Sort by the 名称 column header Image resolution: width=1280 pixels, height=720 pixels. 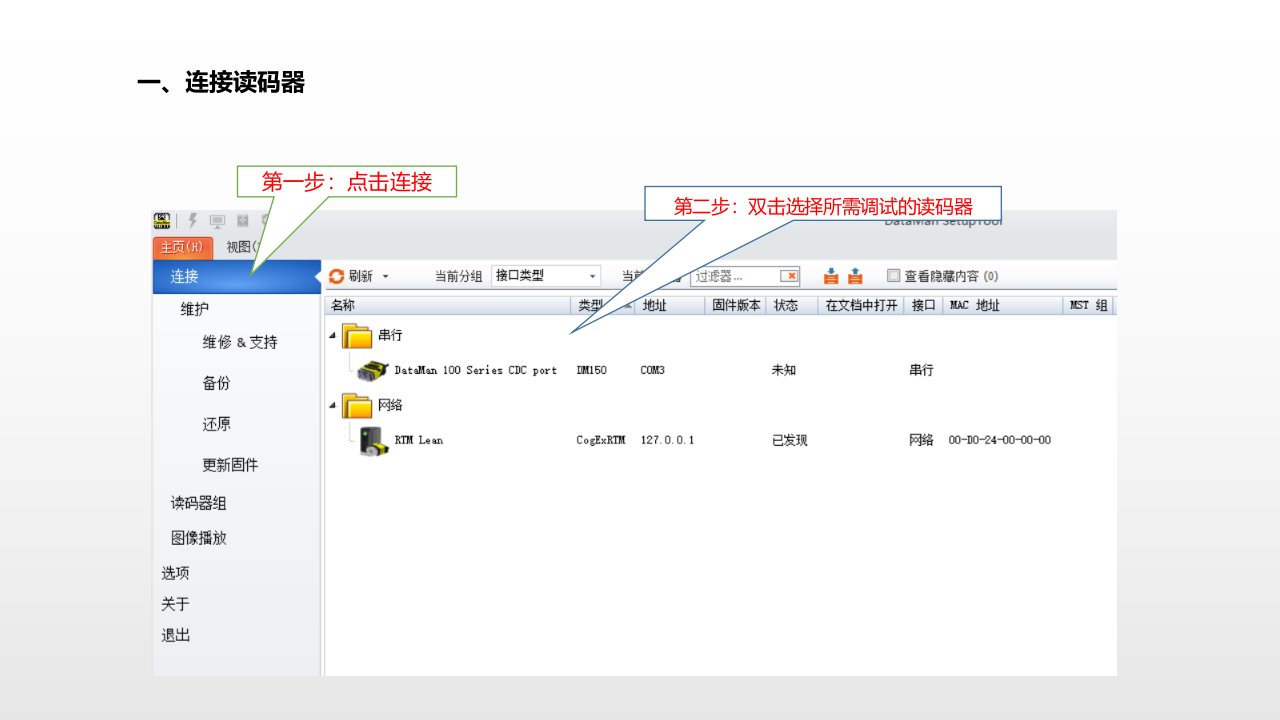(x=449, y=305)
